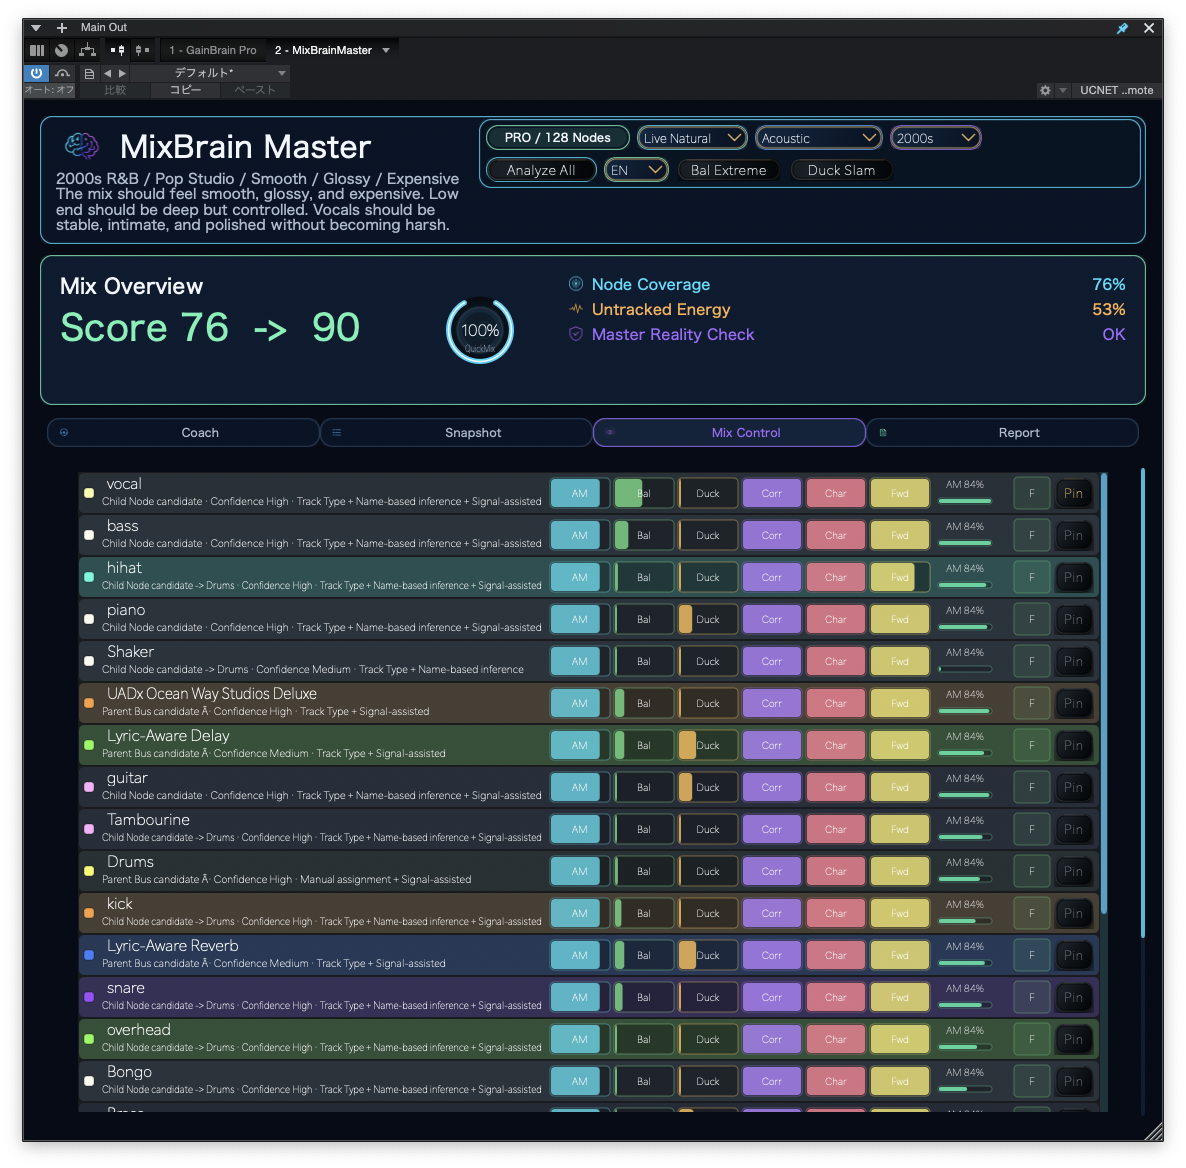
Task: Pin the kick track
Action: (1073, 913)
